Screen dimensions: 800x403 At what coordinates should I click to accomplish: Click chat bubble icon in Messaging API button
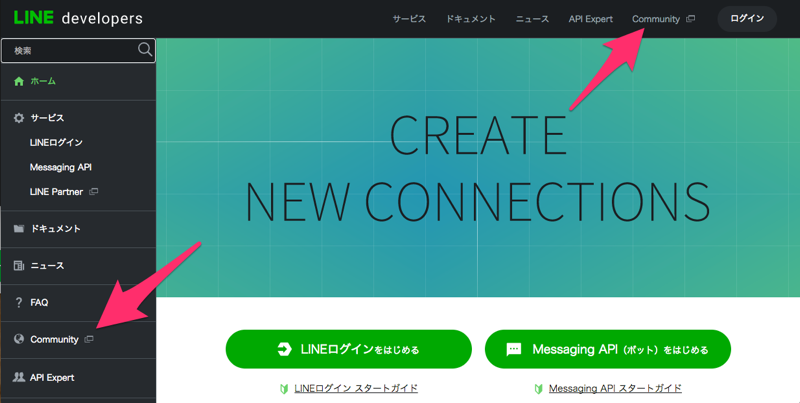[x=513, y=349]
